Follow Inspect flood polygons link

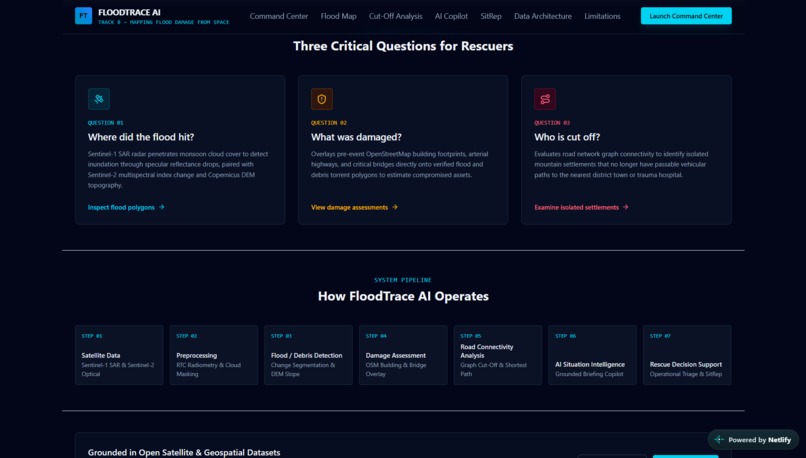126,207
